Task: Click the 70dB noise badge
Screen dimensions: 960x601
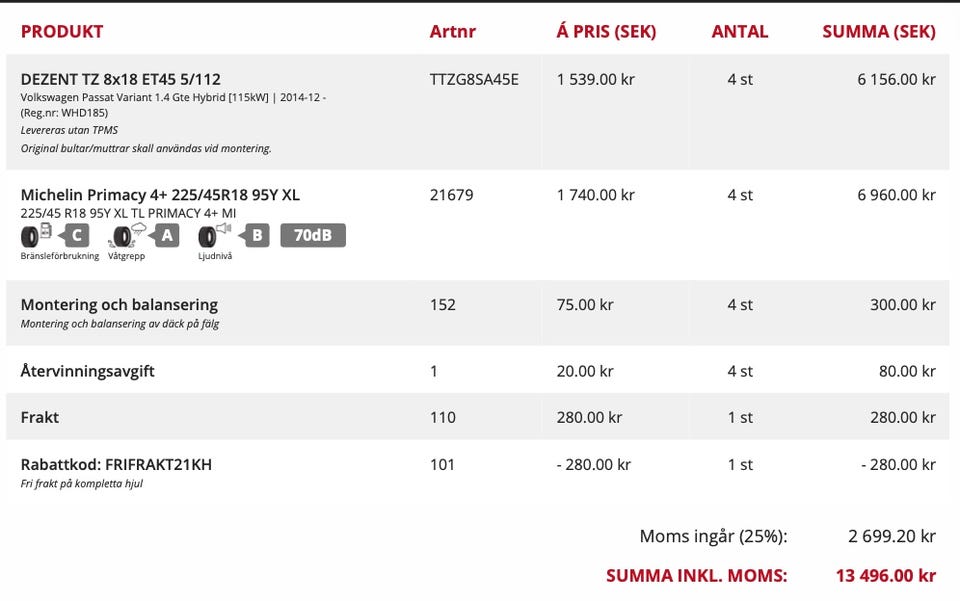Action: click(313, 236)
